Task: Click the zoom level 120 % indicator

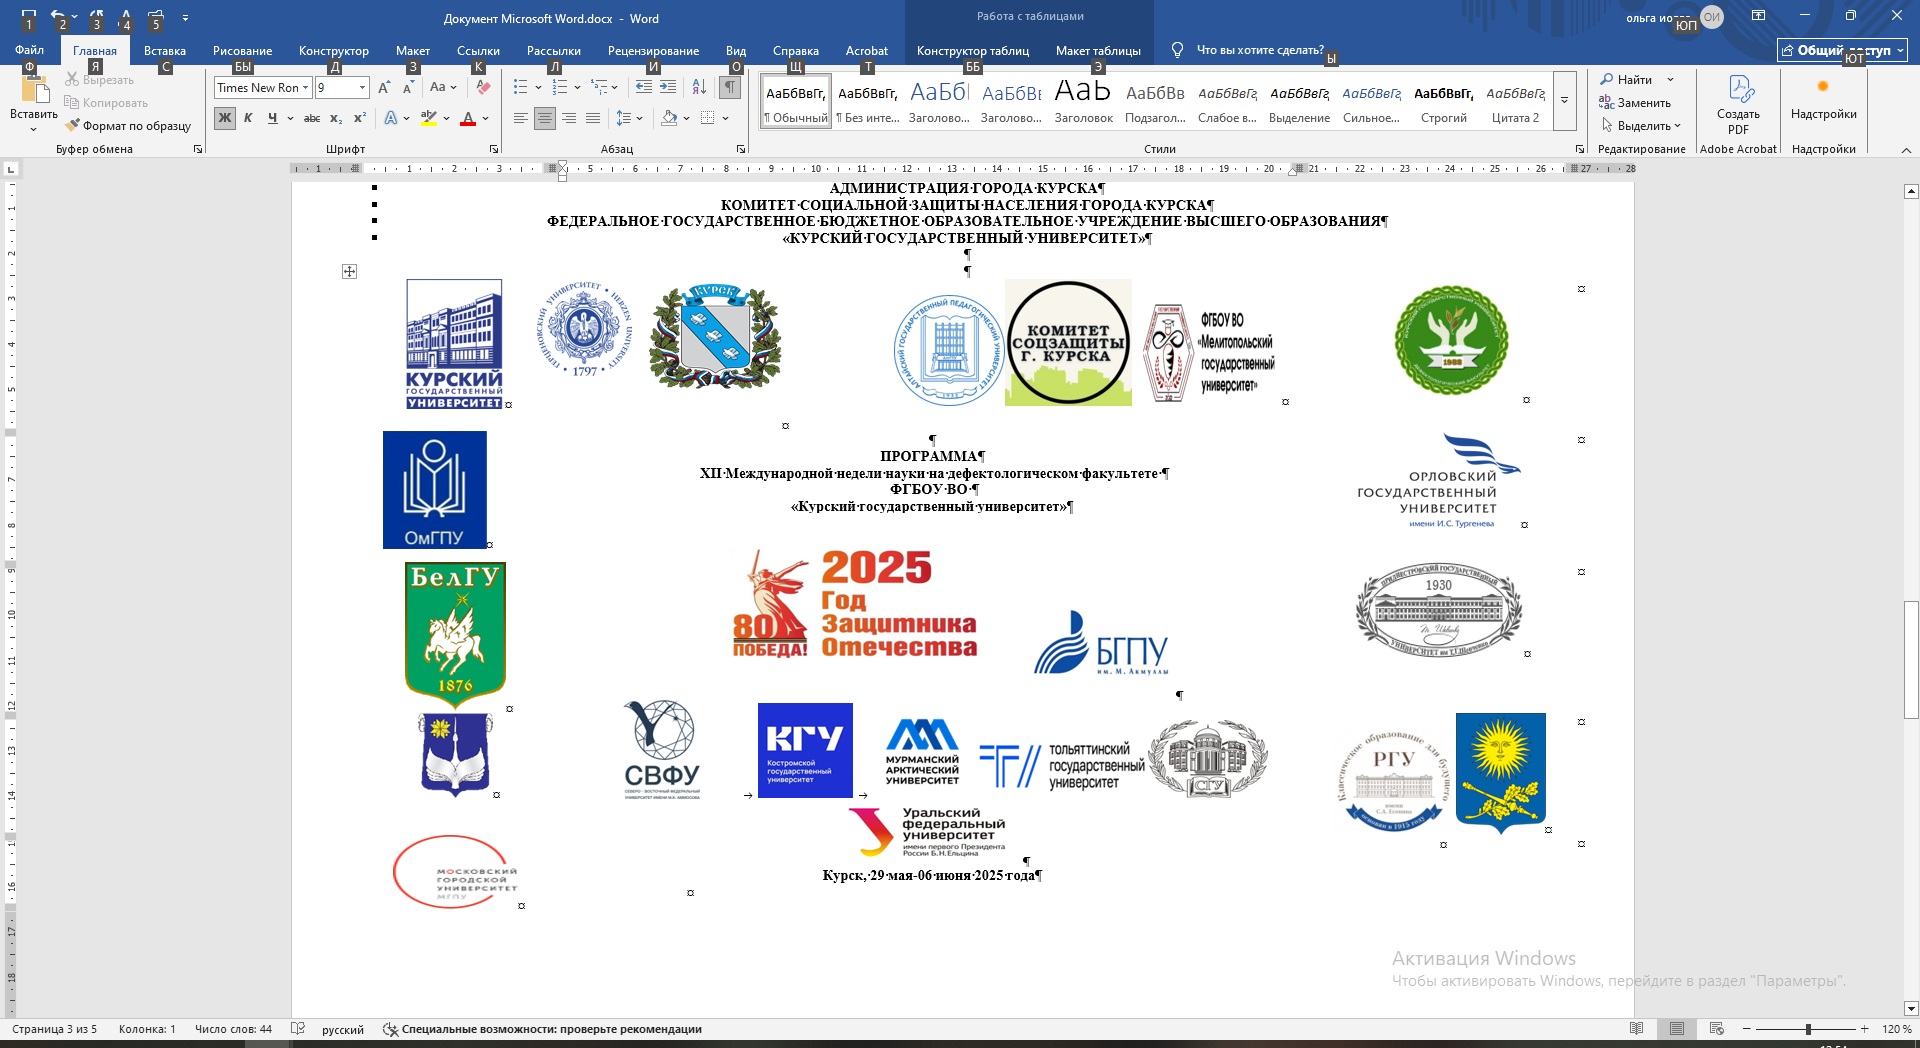Action: [1896, 1029]
